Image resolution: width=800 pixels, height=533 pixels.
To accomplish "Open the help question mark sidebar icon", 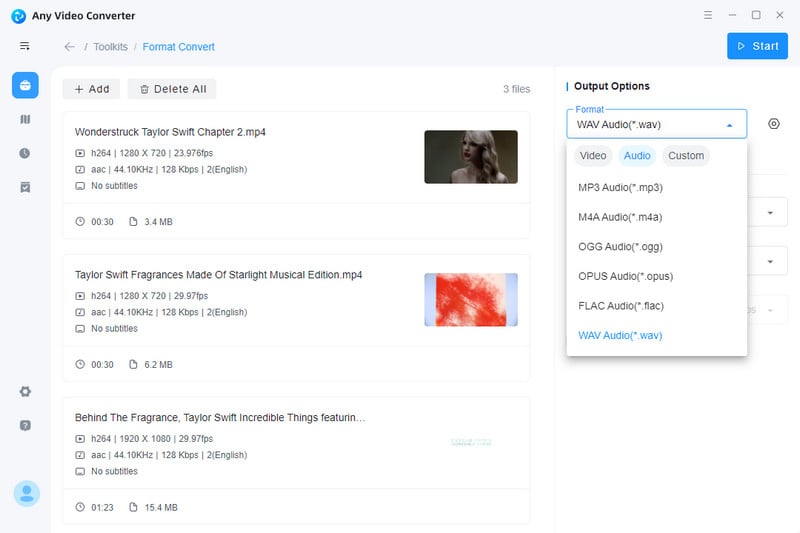I will (25, 425).
